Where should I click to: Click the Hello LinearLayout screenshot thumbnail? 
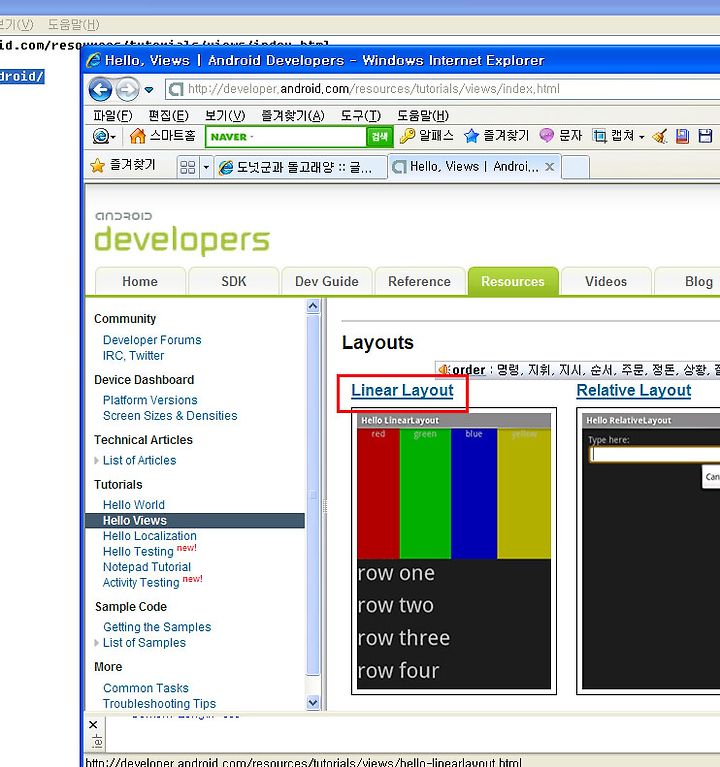pyautogui.click(x=454, y=551)
